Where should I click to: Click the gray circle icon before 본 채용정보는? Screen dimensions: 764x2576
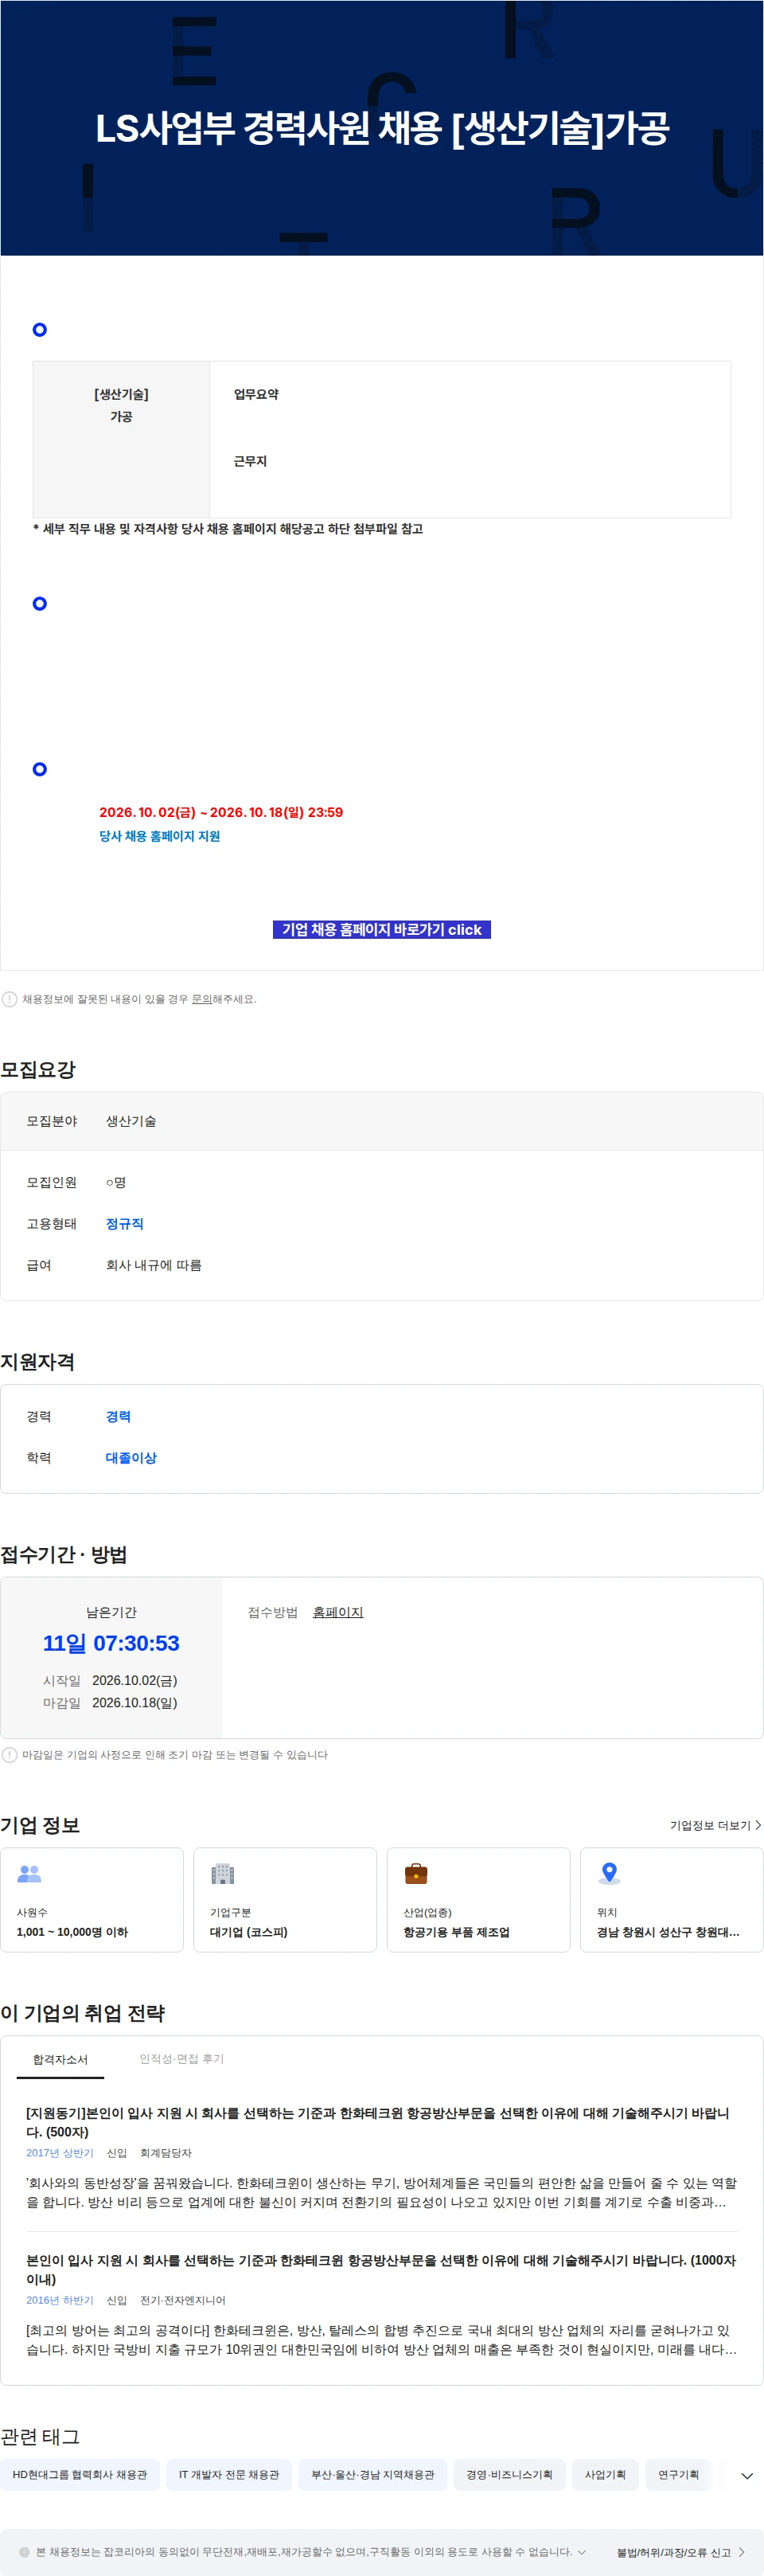click(25, 2552)
